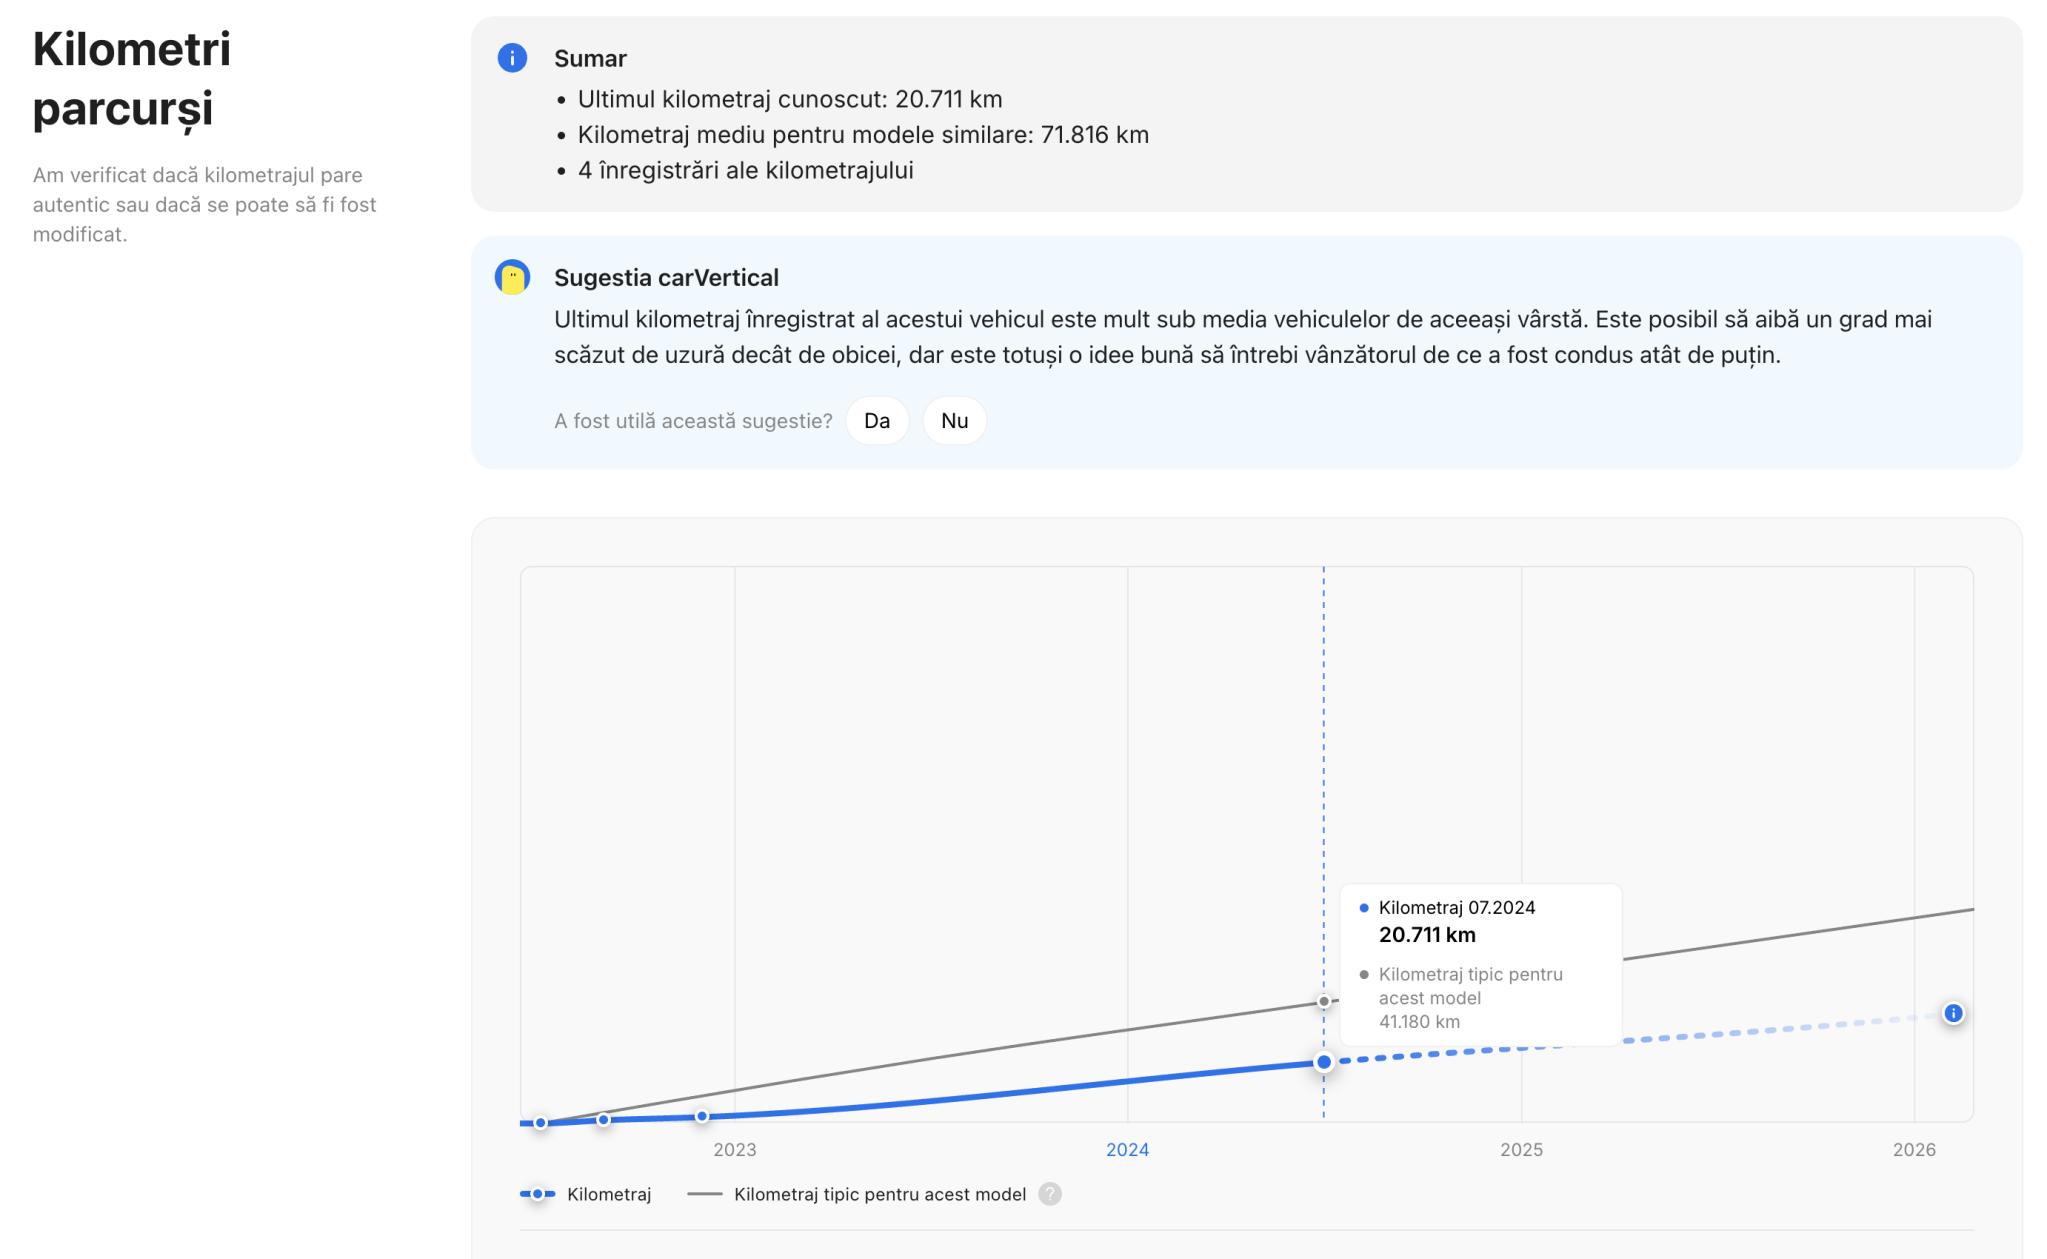The width and height of the screenshot is (2047, 1259).
Task: Answer Da to the suggestion feedback
Action: 876,421
